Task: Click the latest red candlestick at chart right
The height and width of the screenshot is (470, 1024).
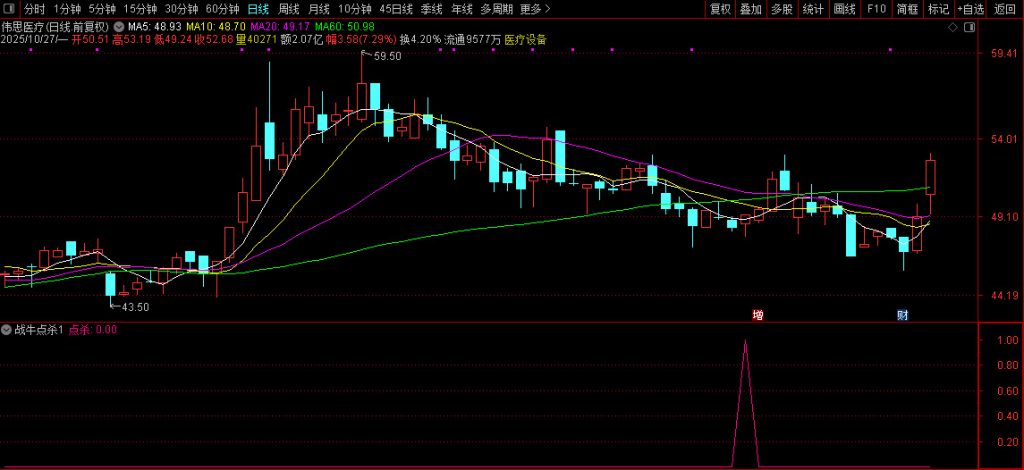Action: [931, 176]
